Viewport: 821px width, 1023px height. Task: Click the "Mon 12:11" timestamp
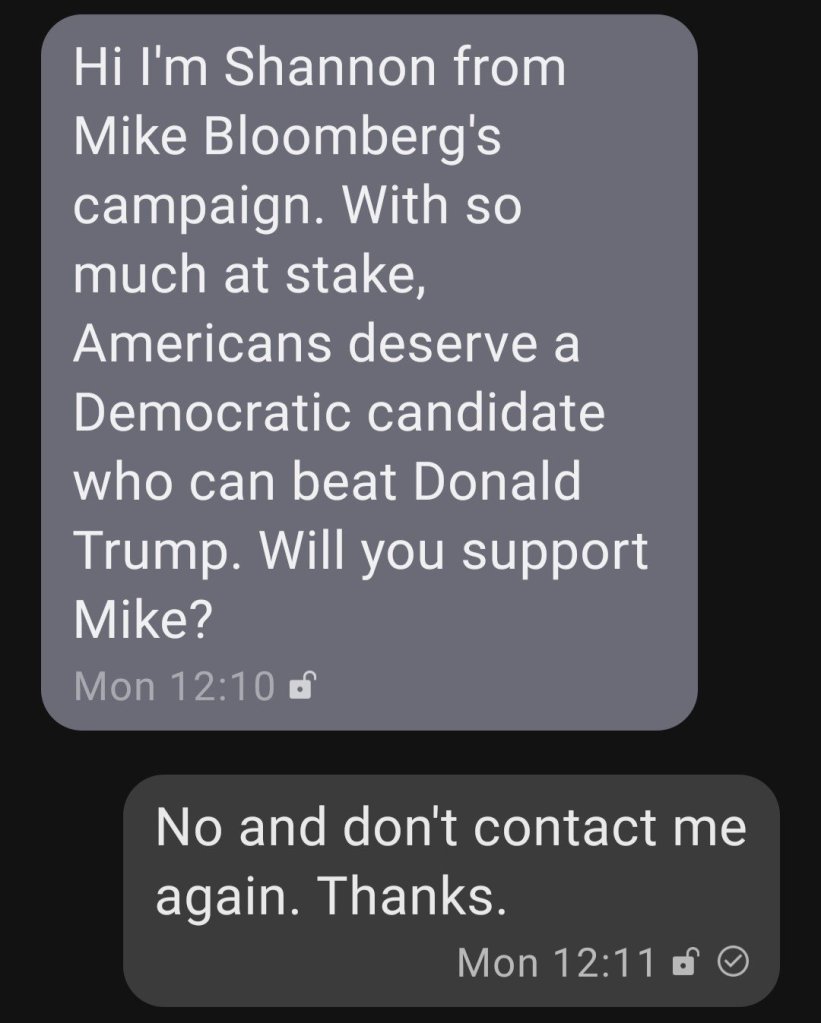tap(556, 963)
